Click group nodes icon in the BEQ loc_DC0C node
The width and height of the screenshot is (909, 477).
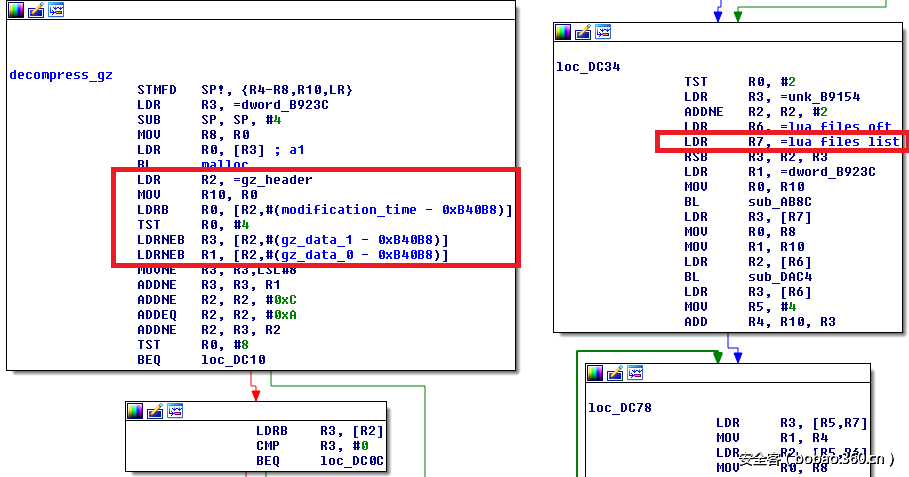174,411
